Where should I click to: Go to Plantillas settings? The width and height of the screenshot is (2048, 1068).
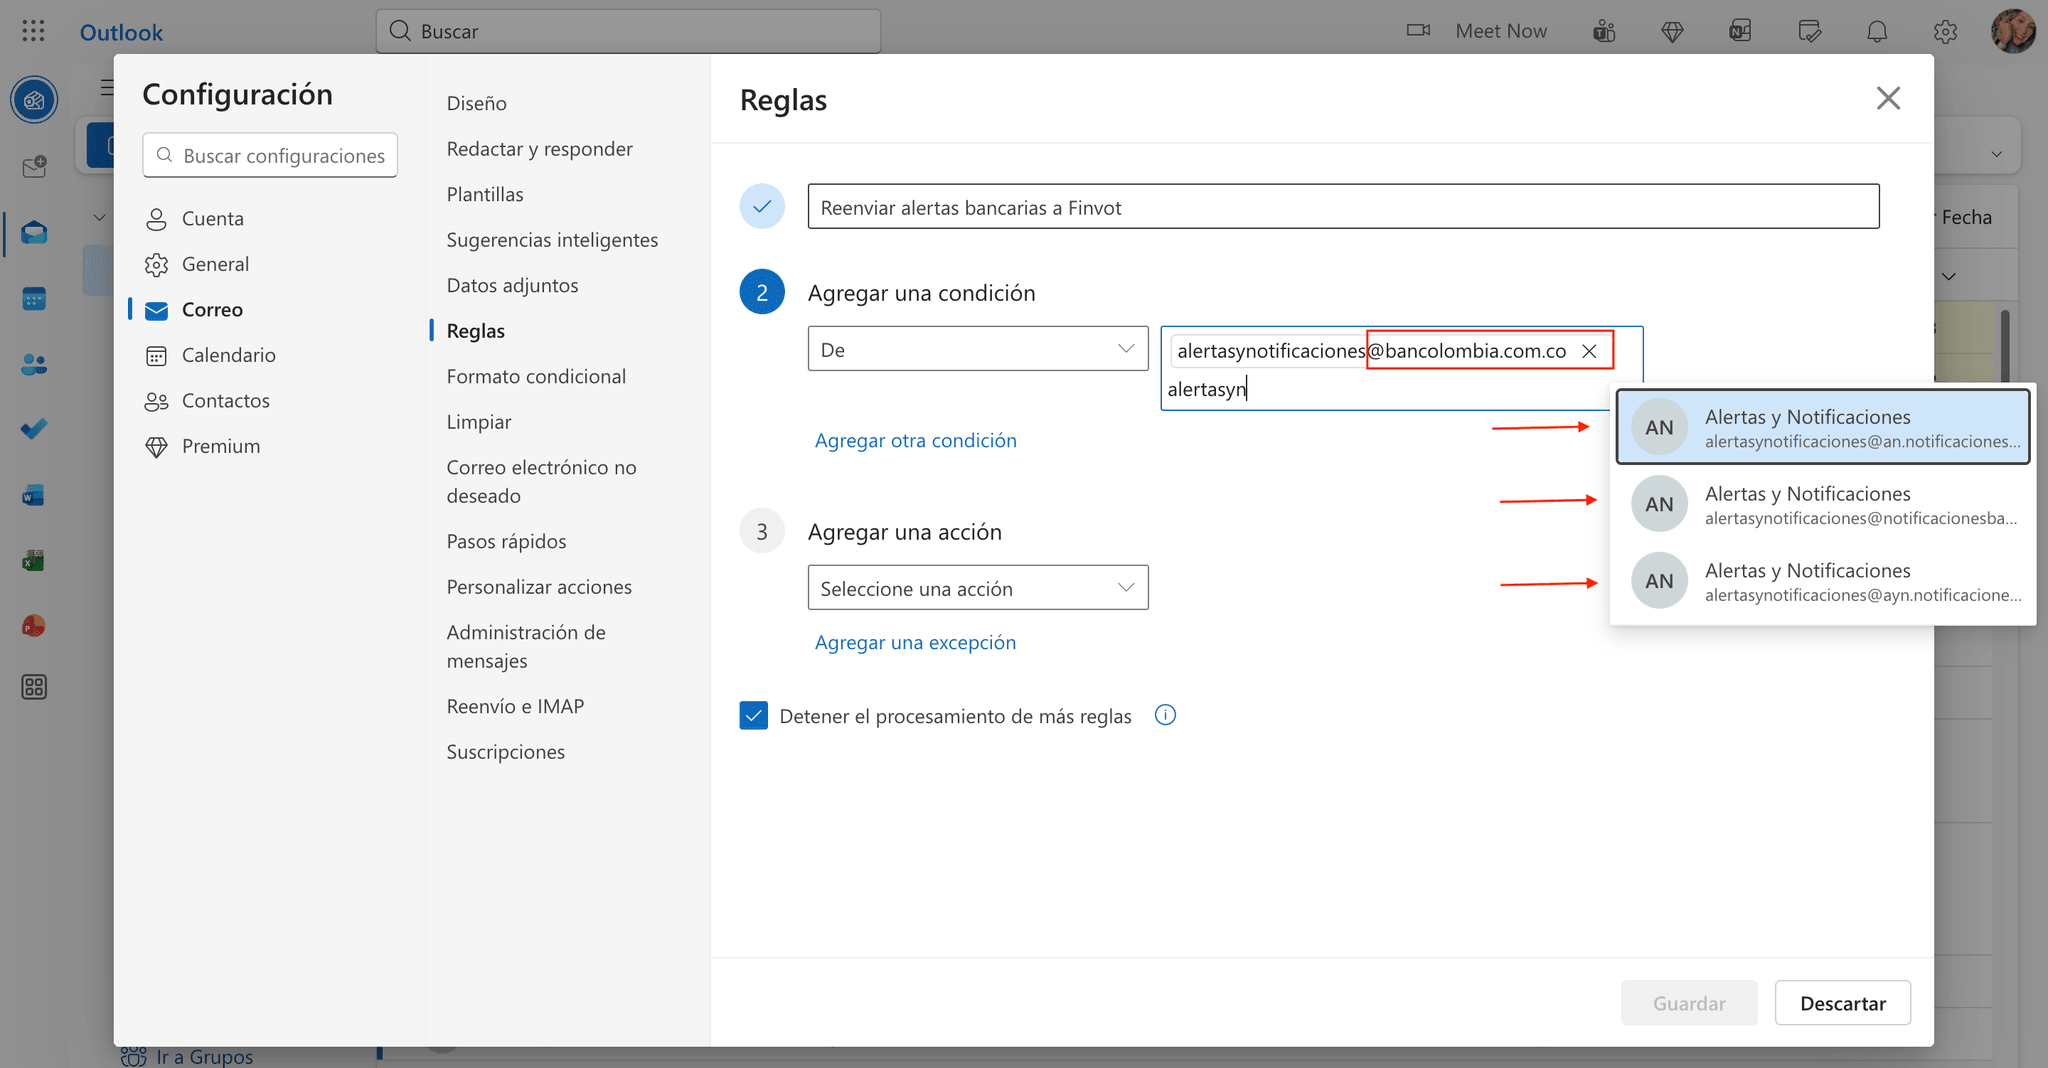[x=485, y=194]
